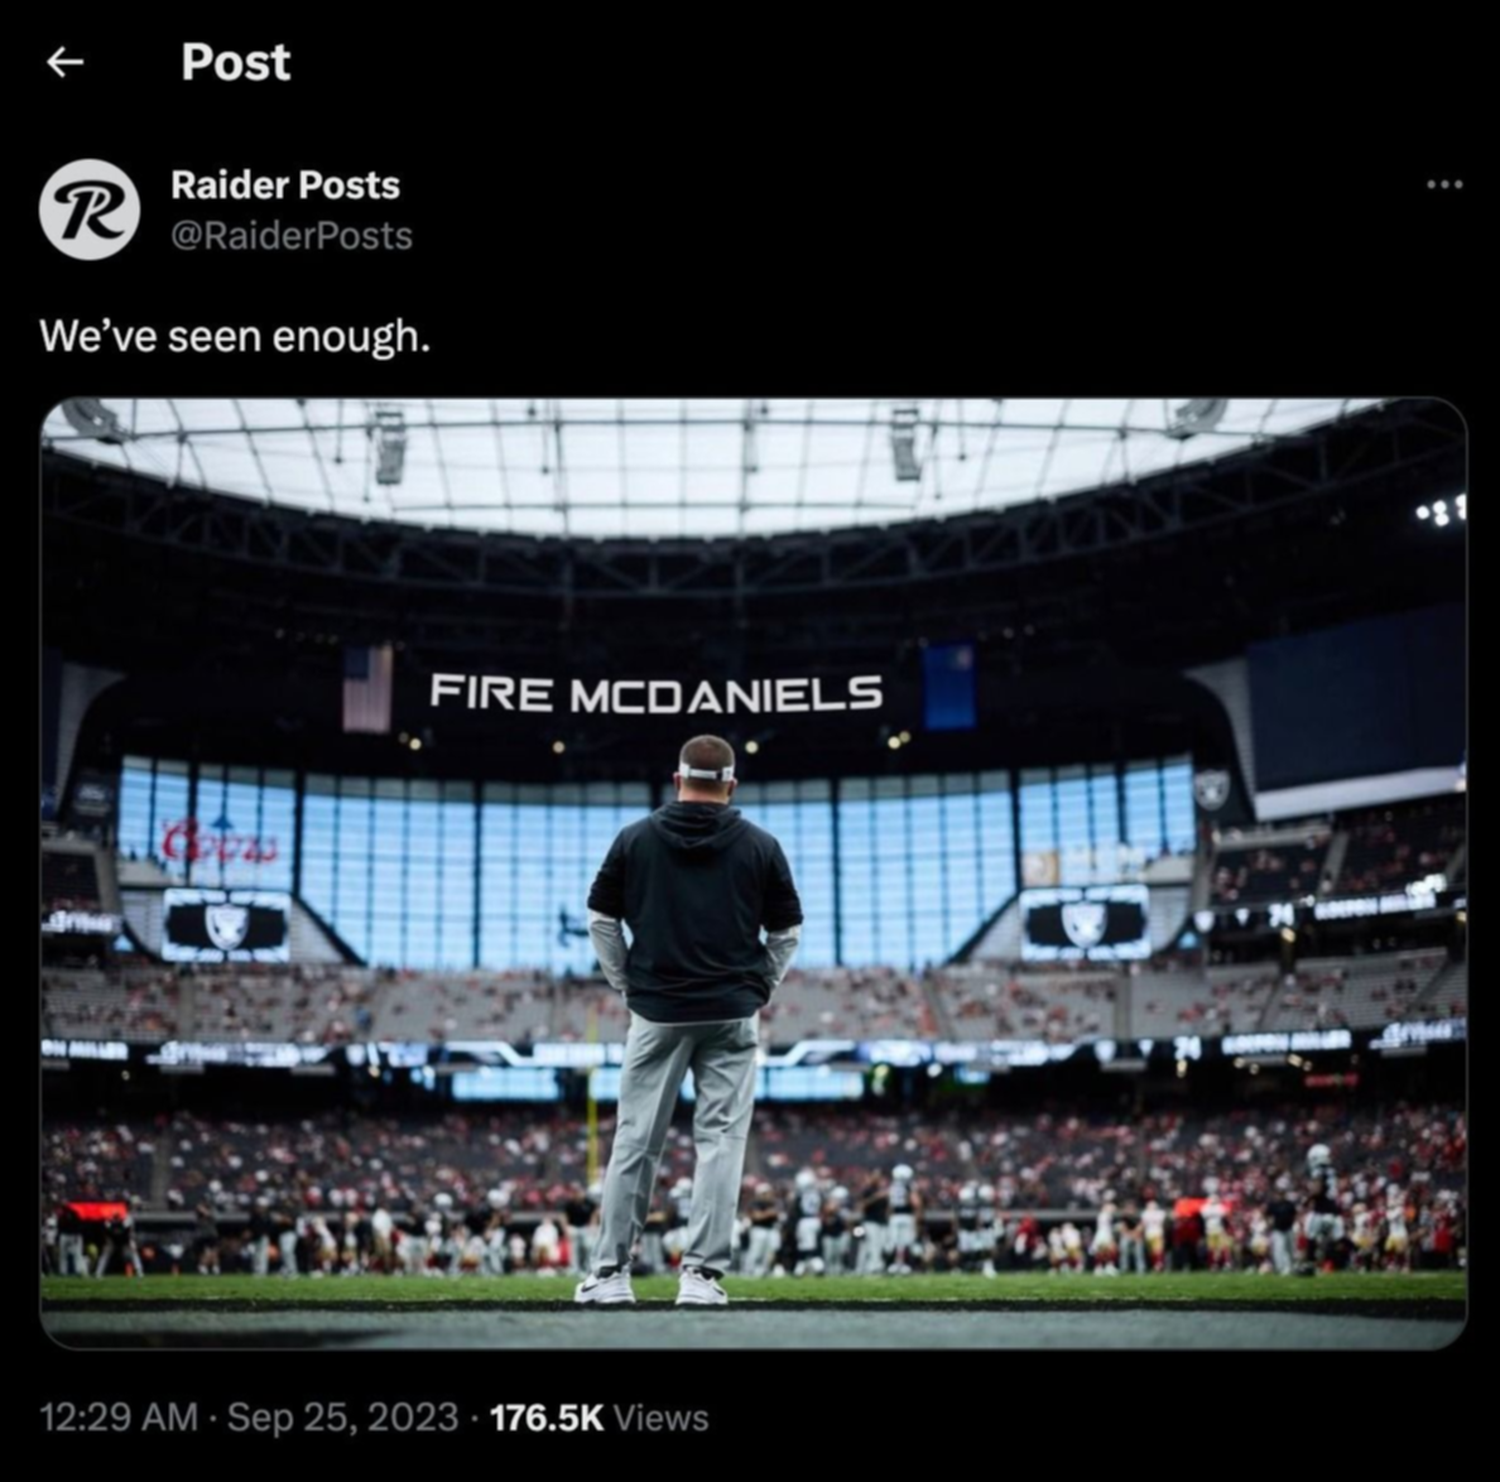Click the red Coors sign in the photo
The height and width of the screenshot is (1482, 1500).
pos(219,840)
